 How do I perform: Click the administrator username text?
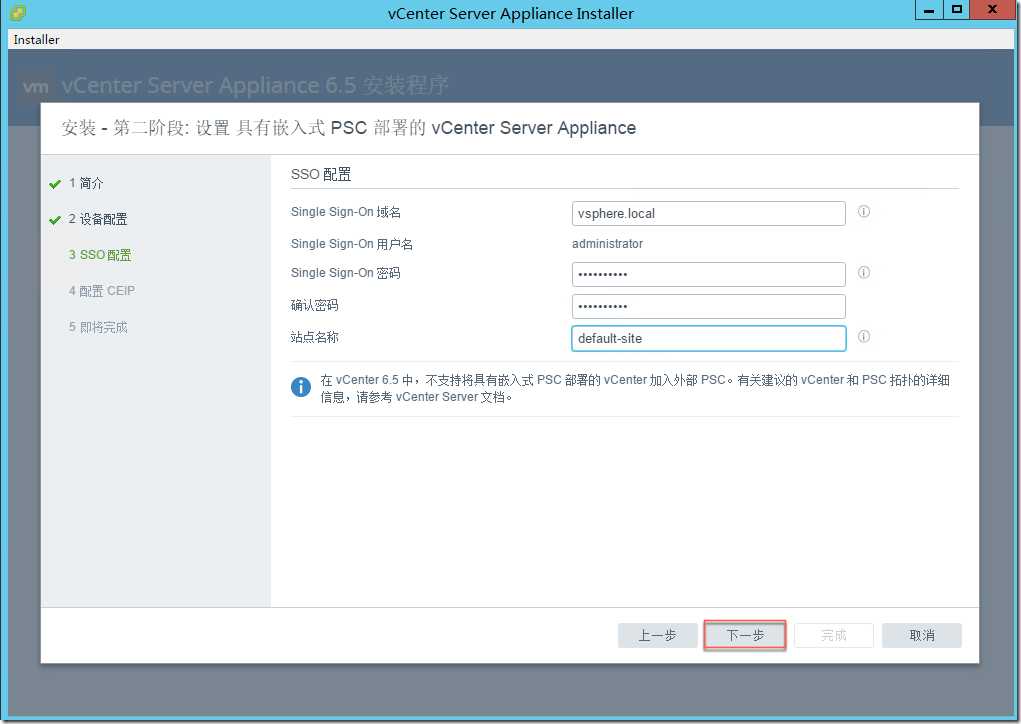click(608, 244)
